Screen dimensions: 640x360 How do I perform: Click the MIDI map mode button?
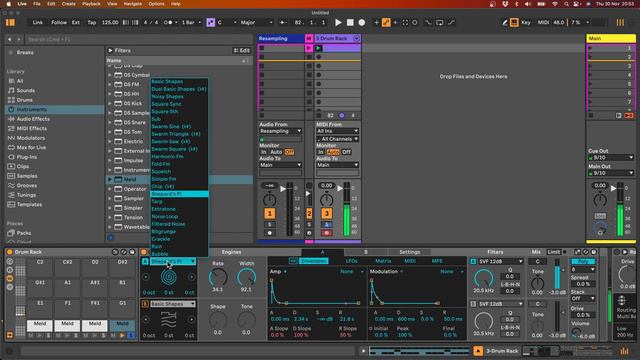pos(543,22)
